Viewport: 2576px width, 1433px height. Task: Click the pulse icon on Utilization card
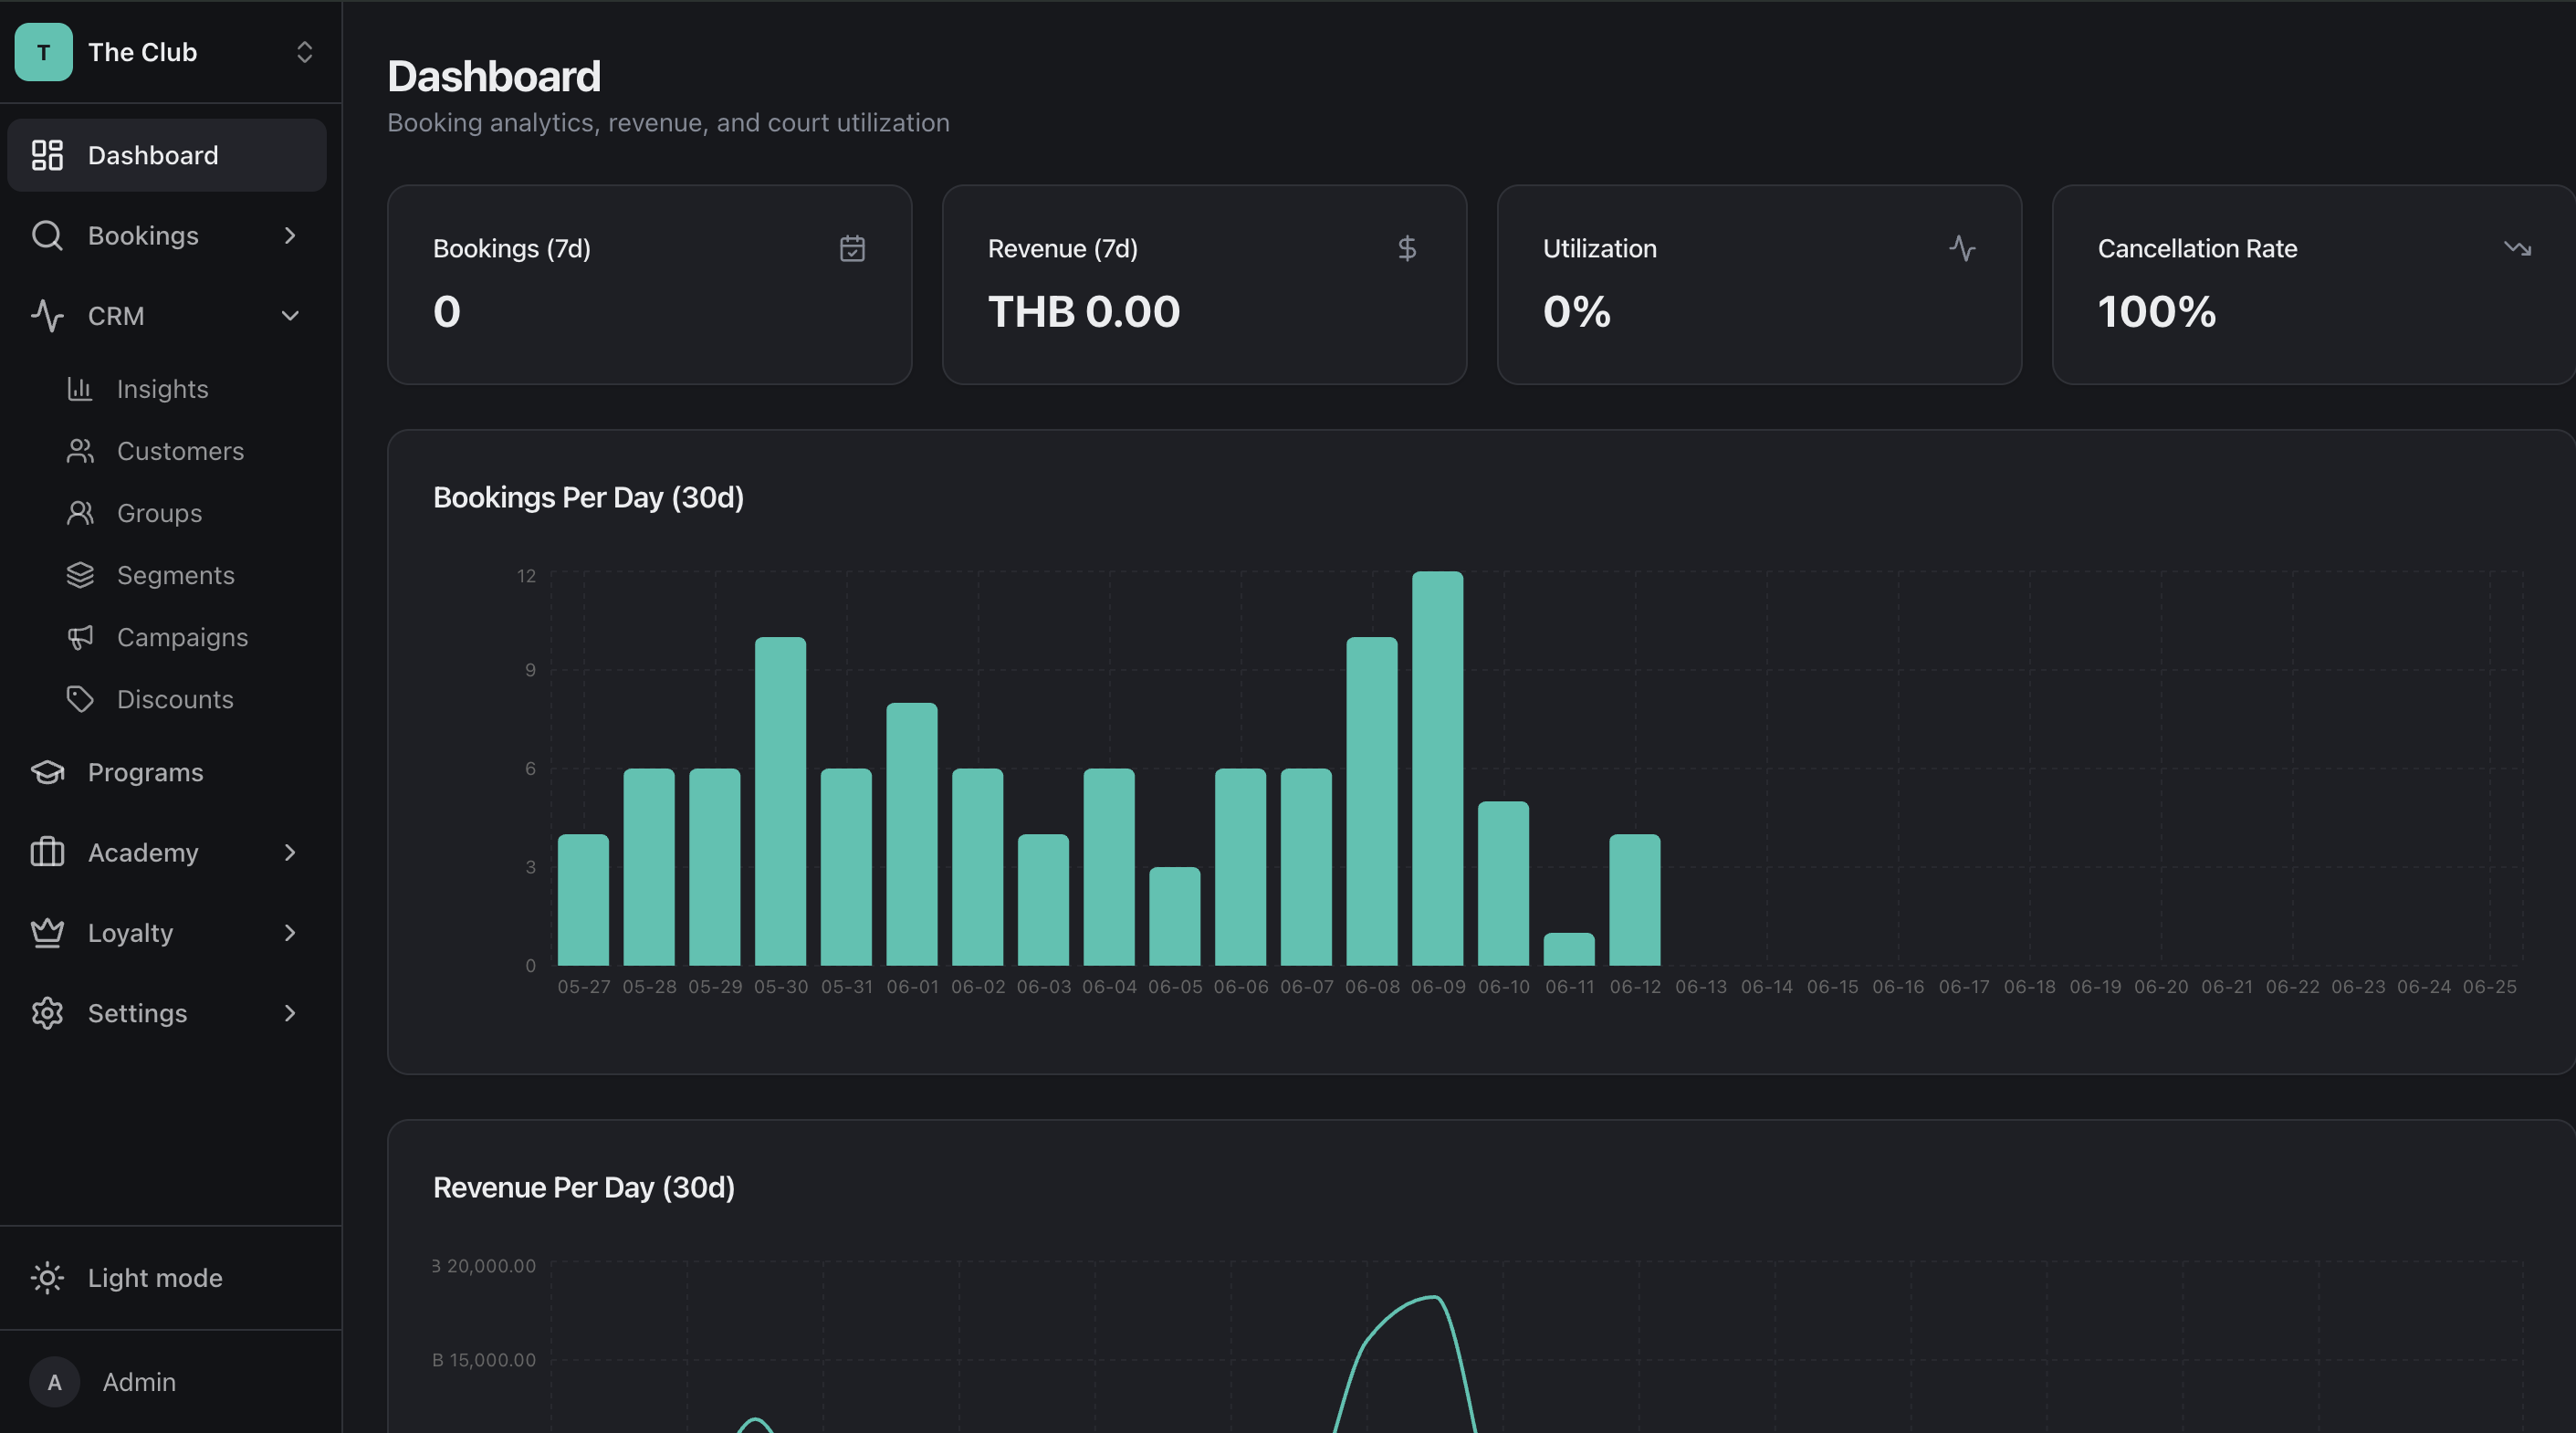(1962, 248)
